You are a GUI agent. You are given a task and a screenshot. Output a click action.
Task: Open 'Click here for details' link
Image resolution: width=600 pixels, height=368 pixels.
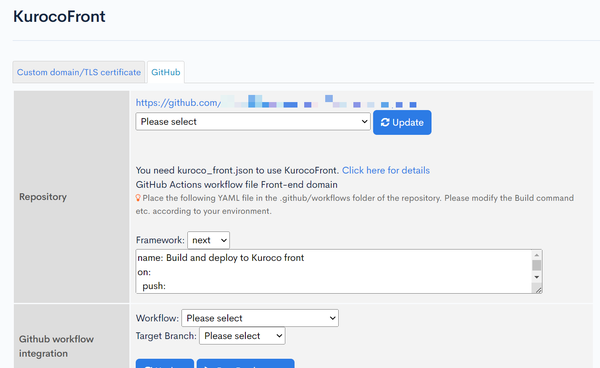click(386, 170)
